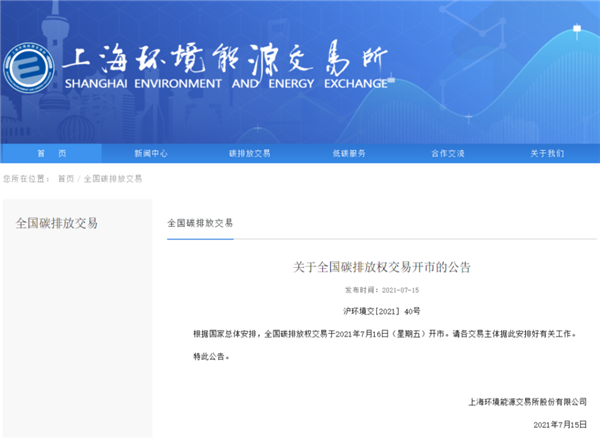This screenshot has height=439, width=600.
Task: Click the signature 上海环境能源交易所股份有限公司
Action: click(528, 402)
